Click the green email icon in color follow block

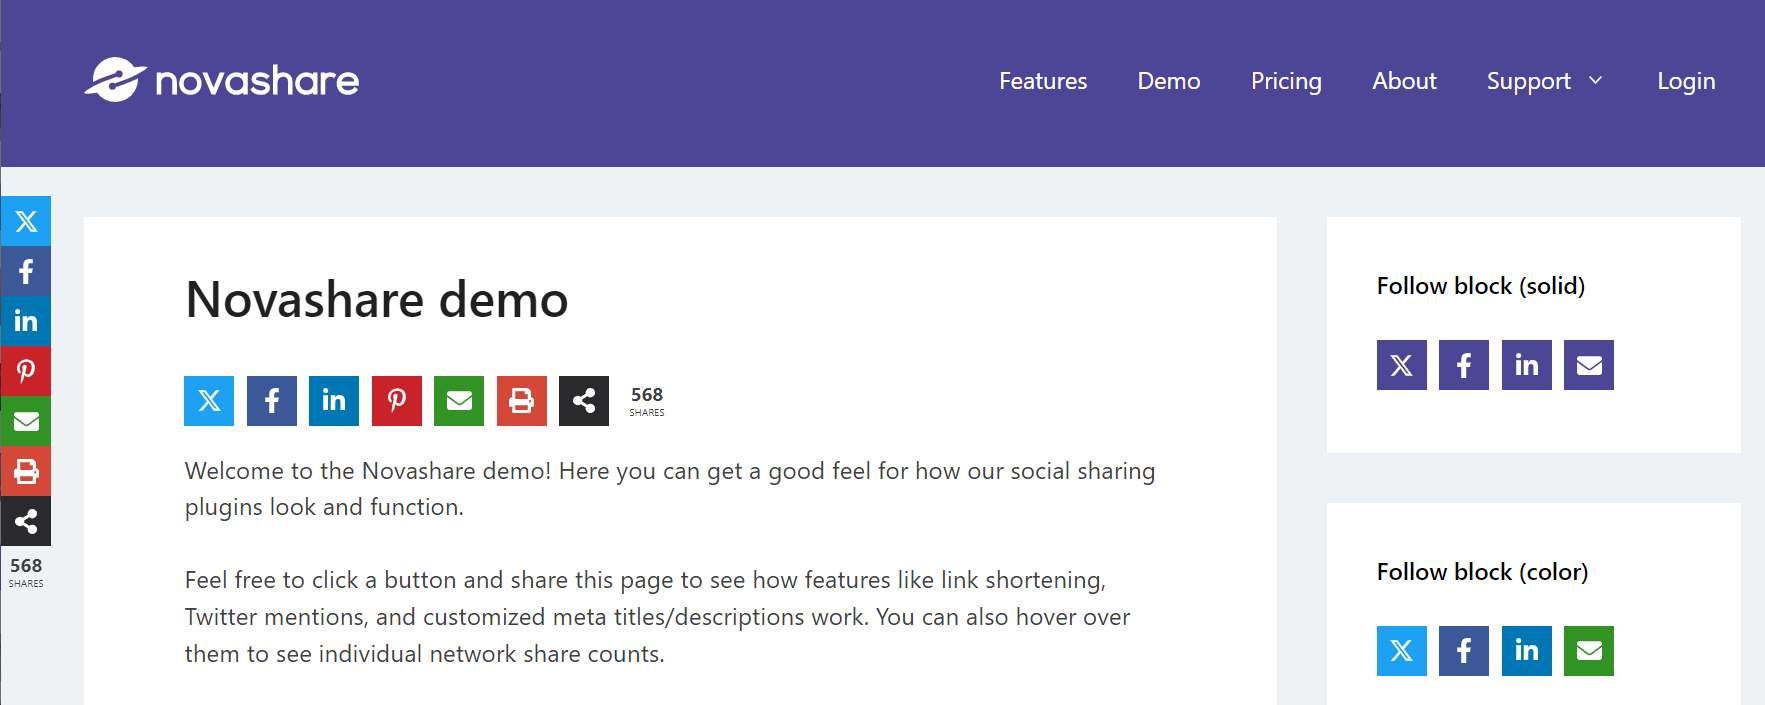[1589, 651]
